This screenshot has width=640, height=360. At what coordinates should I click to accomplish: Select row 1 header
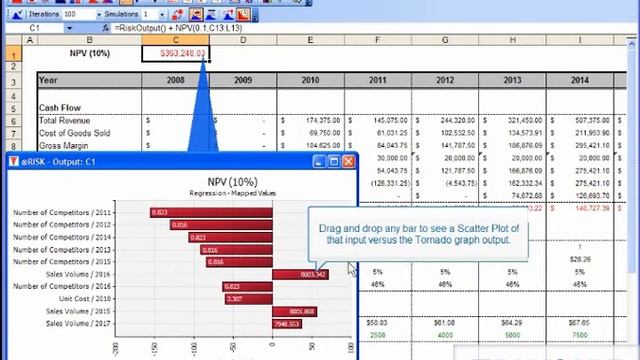pyautogui.click(x=13, y=54)
